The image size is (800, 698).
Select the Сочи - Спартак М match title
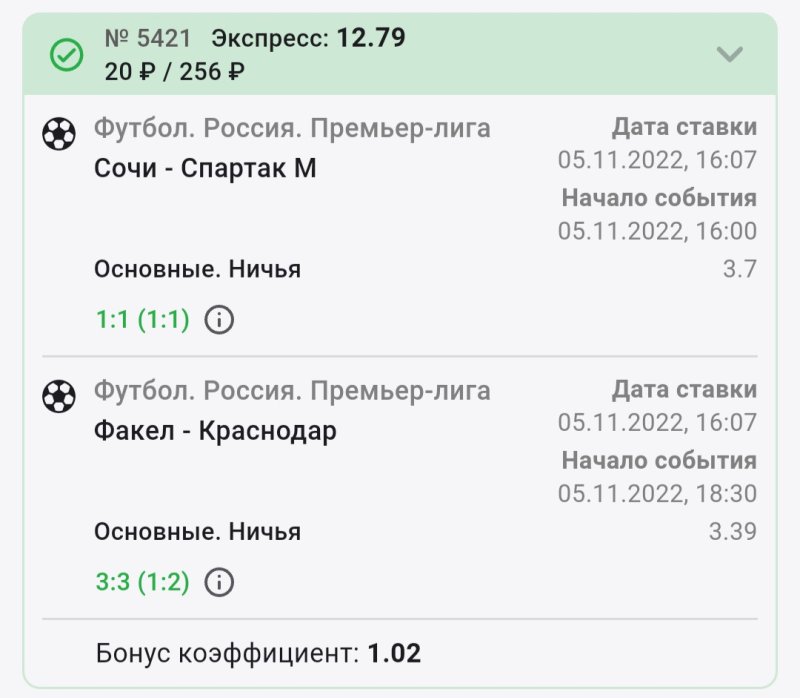(x=205, y=168)
